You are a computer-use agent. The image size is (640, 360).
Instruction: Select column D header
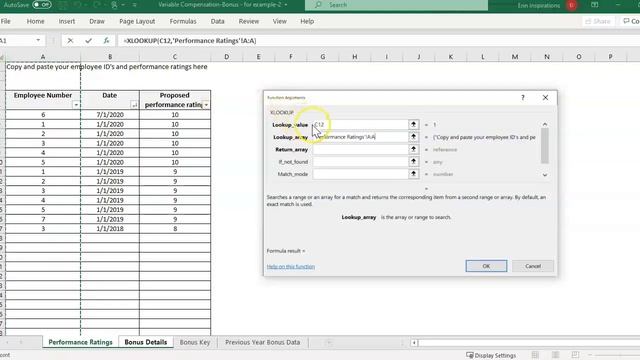pyautogui.click(x=226, y=57)
